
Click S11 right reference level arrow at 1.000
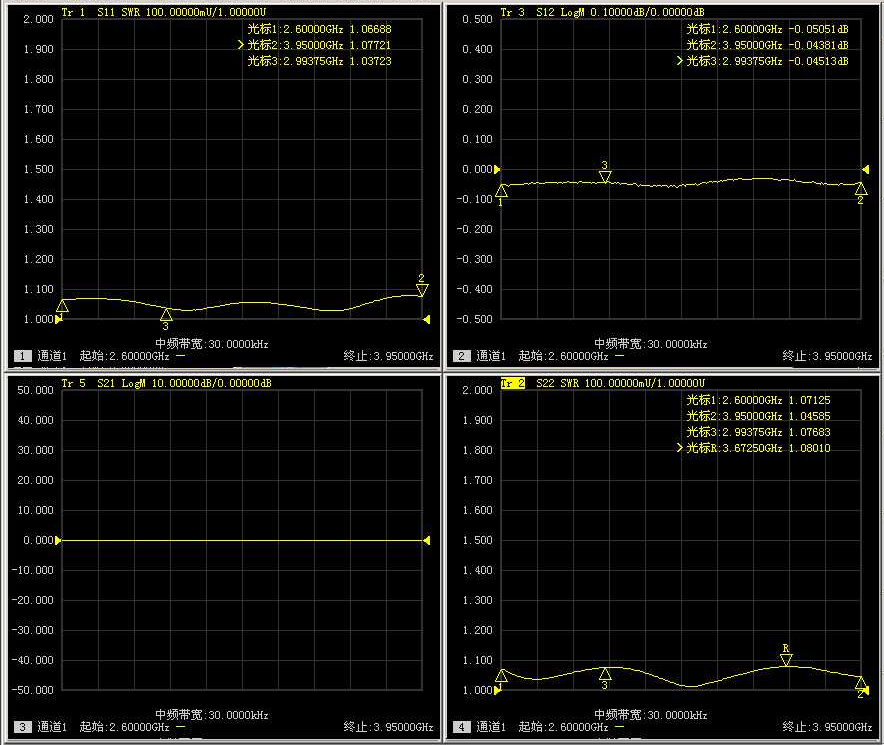click(x=427, y=319)
